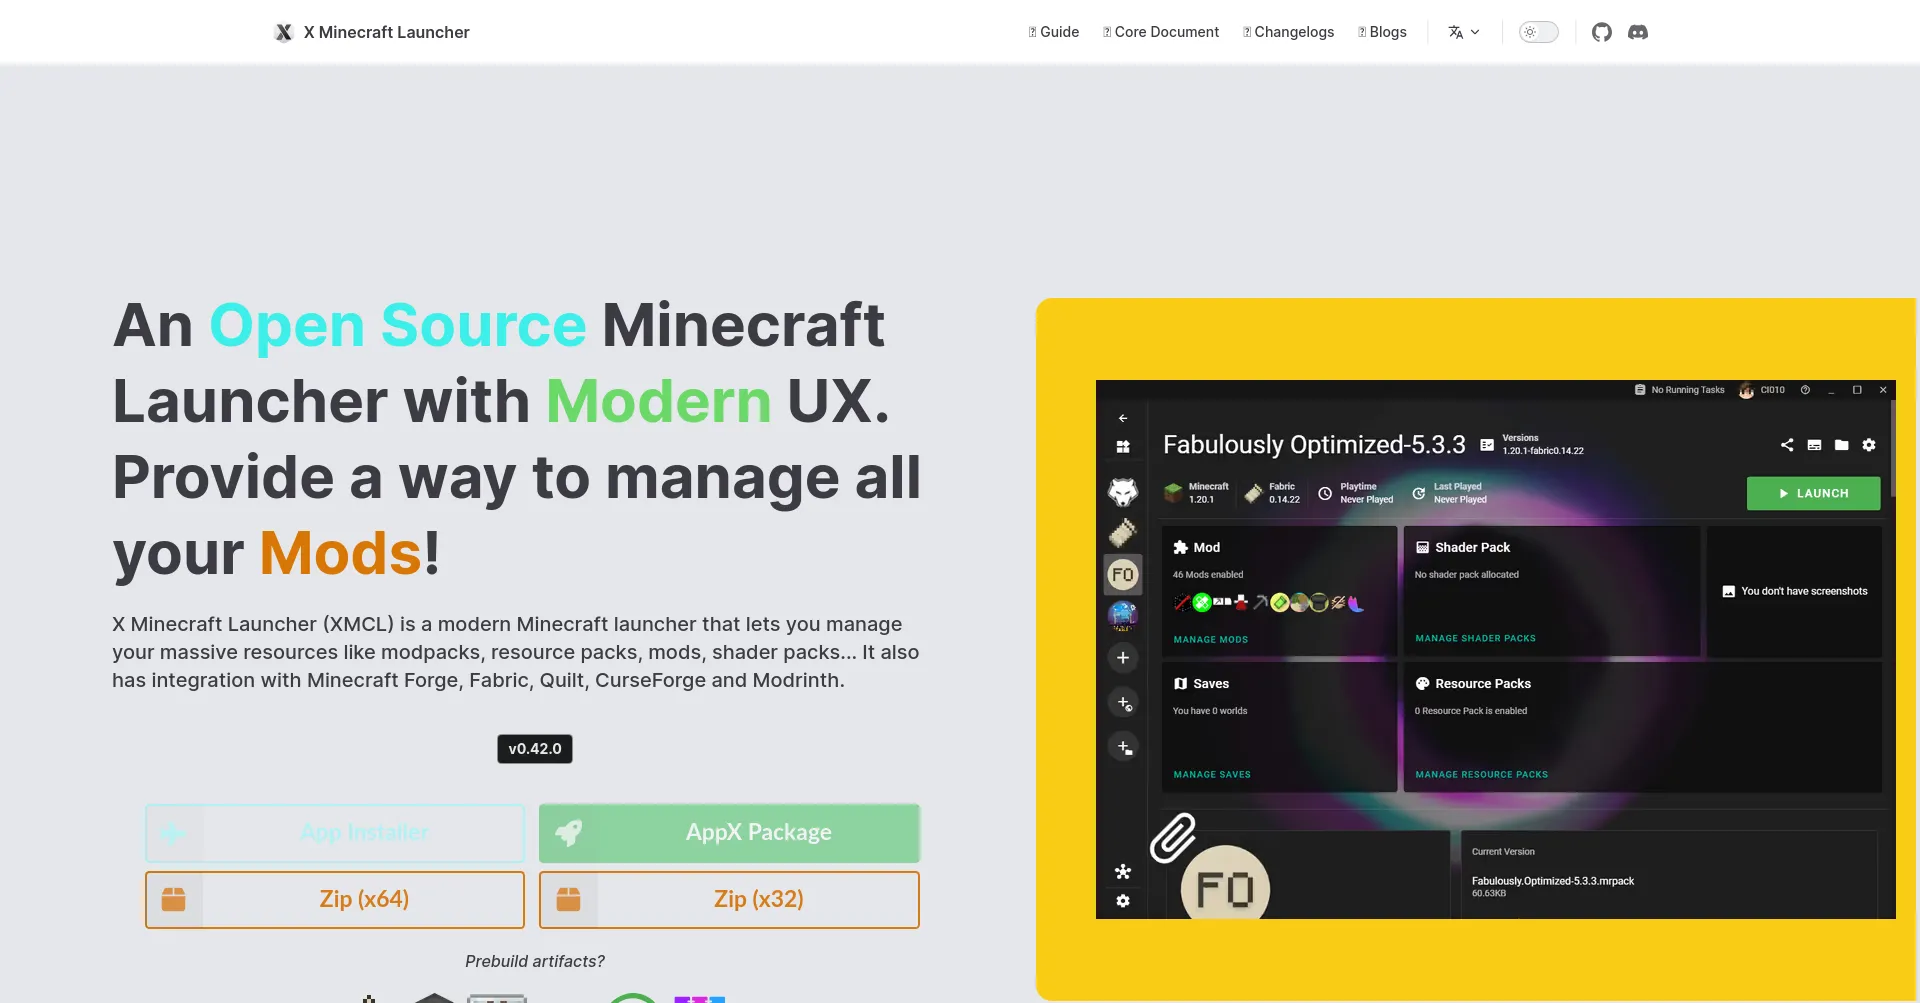
Task: Click the help question mark icon
Action: pyautogui.click(x=1805, y=390)
